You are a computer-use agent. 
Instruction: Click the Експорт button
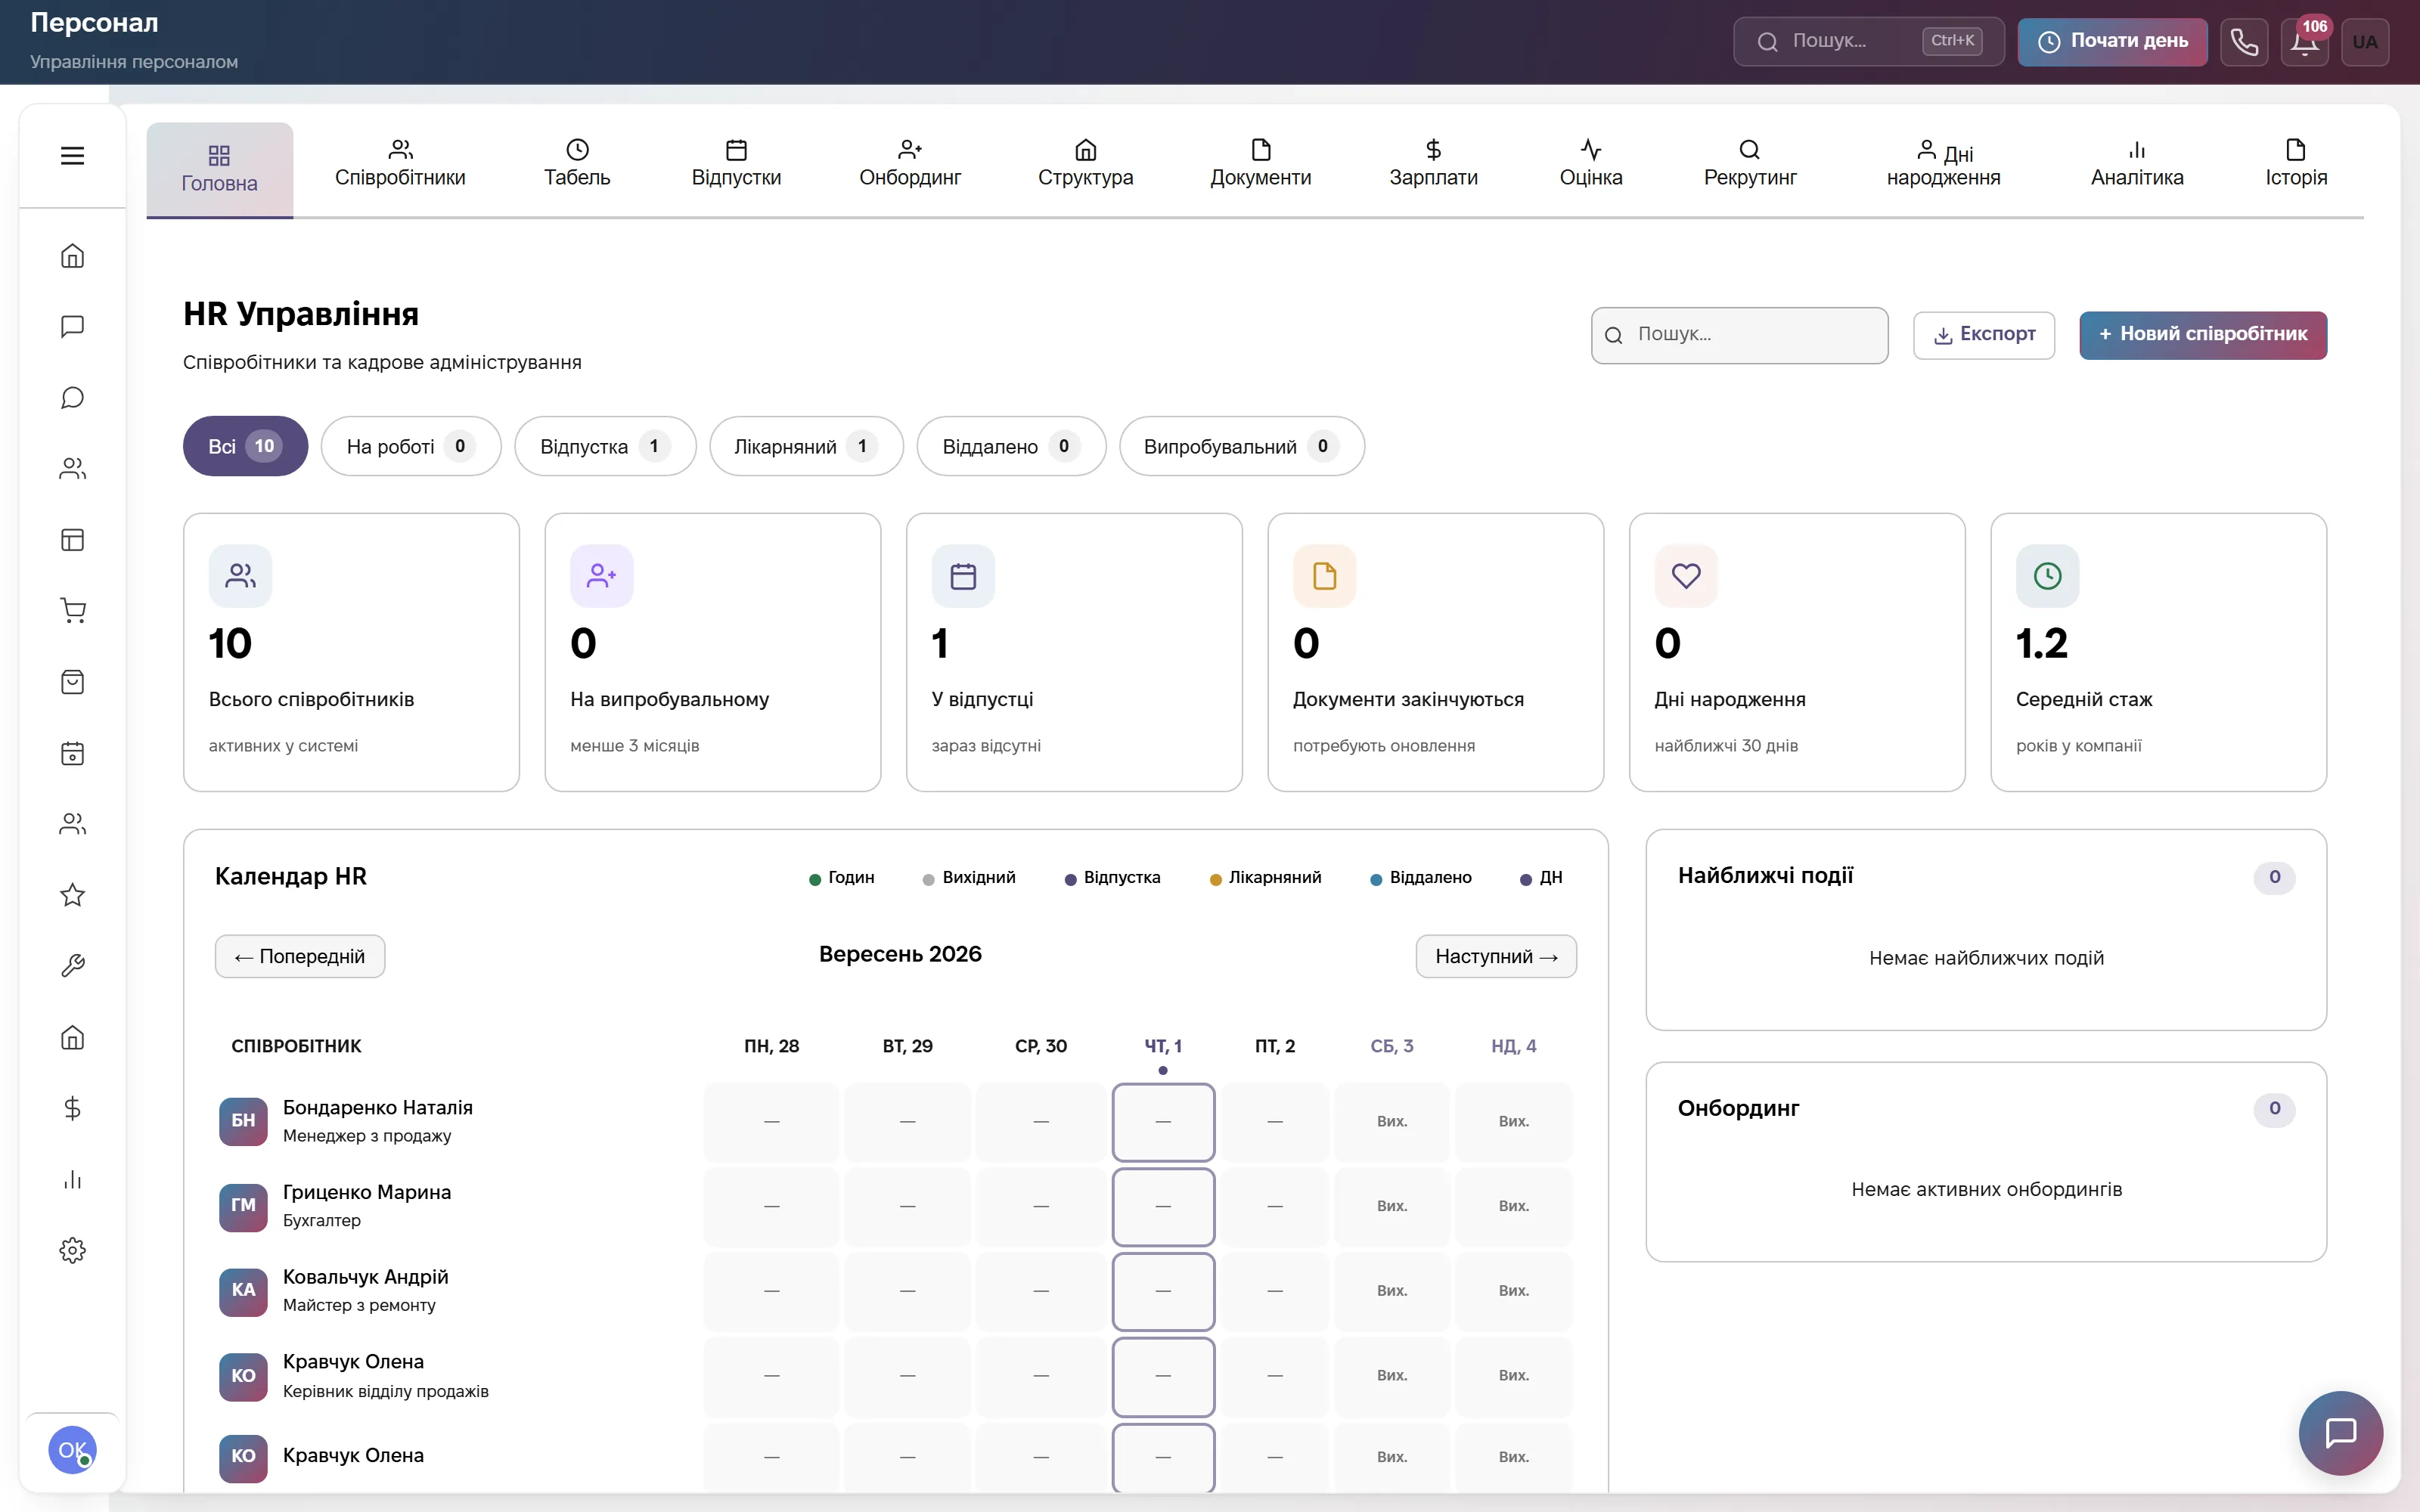(1984, 335)
